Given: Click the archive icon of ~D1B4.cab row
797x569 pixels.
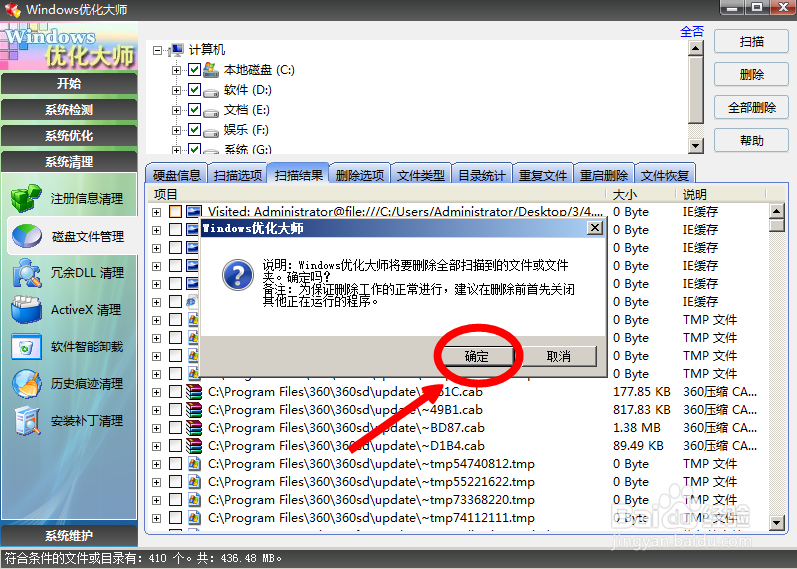Looking at the screenshot, I should [x=194, y=446].
